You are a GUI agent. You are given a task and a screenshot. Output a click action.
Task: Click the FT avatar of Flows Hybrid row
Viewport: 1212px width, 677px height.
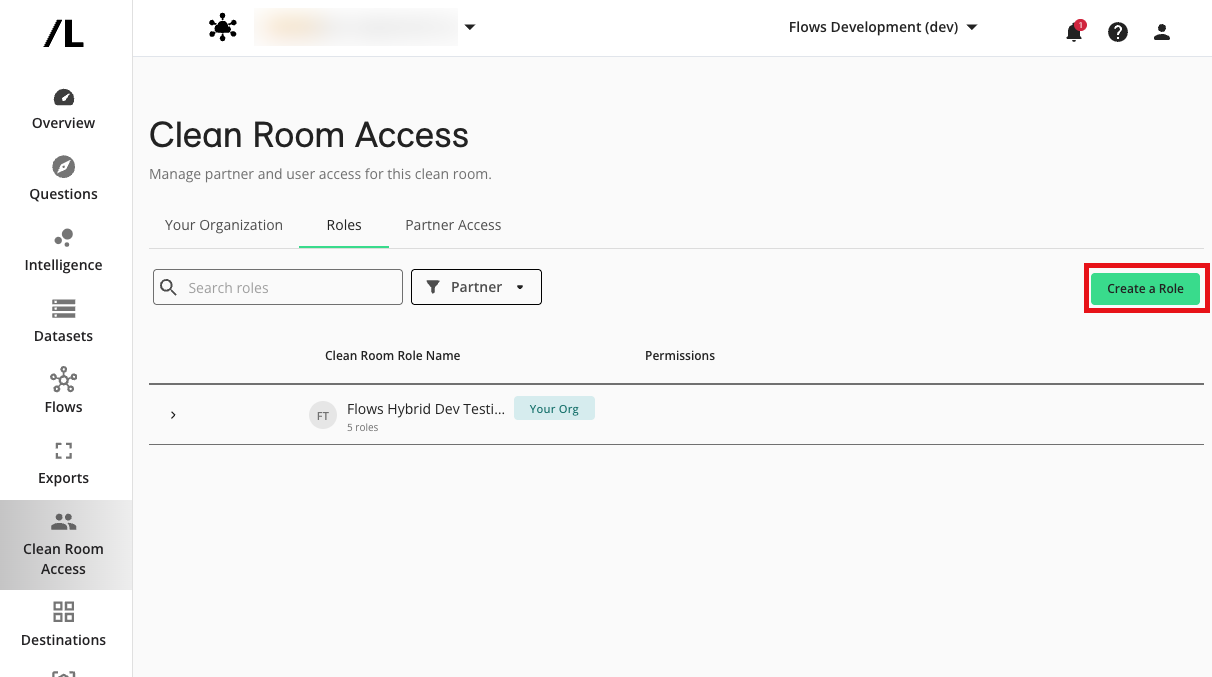click(x=322, y=415)
